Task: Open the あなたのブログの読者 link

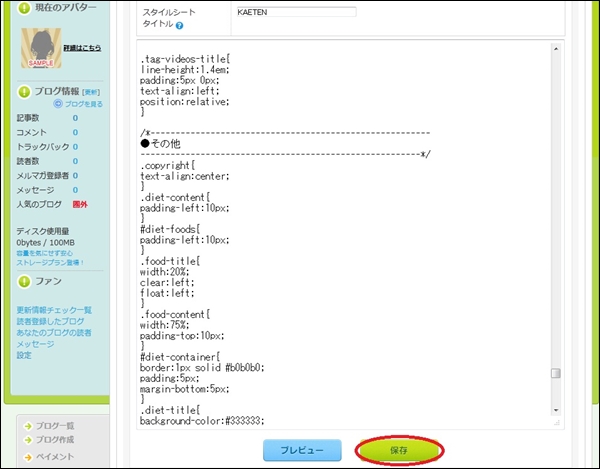Action: pos(54,333)
